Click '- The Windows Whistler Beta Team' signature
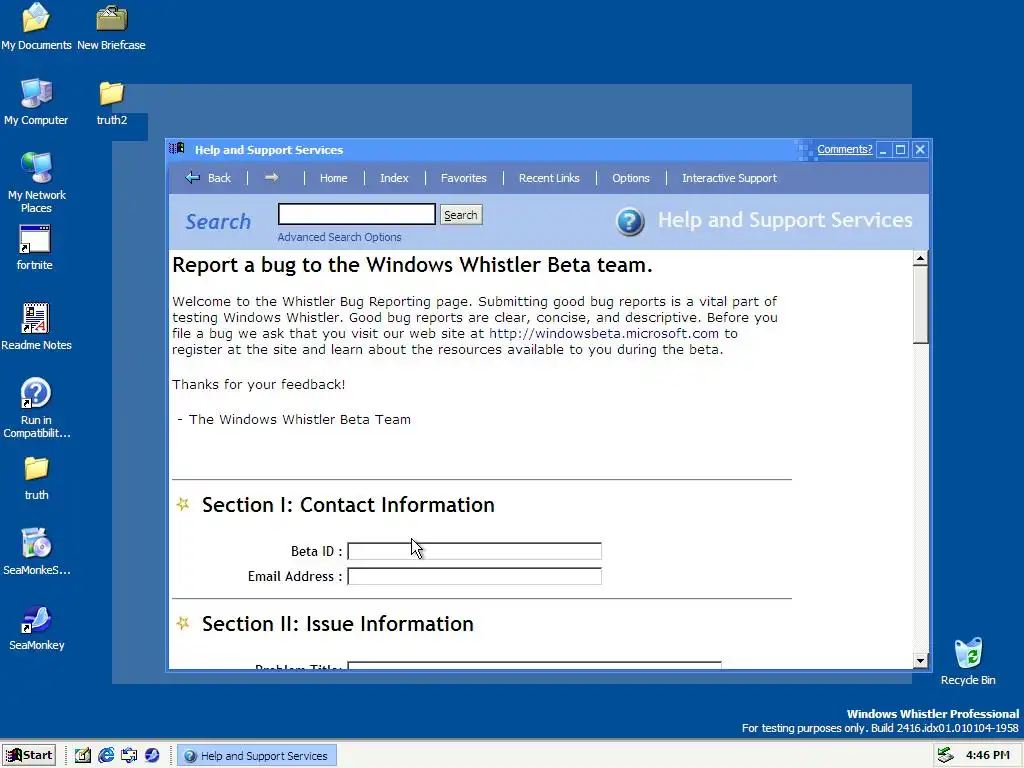 tap(294, 419)
